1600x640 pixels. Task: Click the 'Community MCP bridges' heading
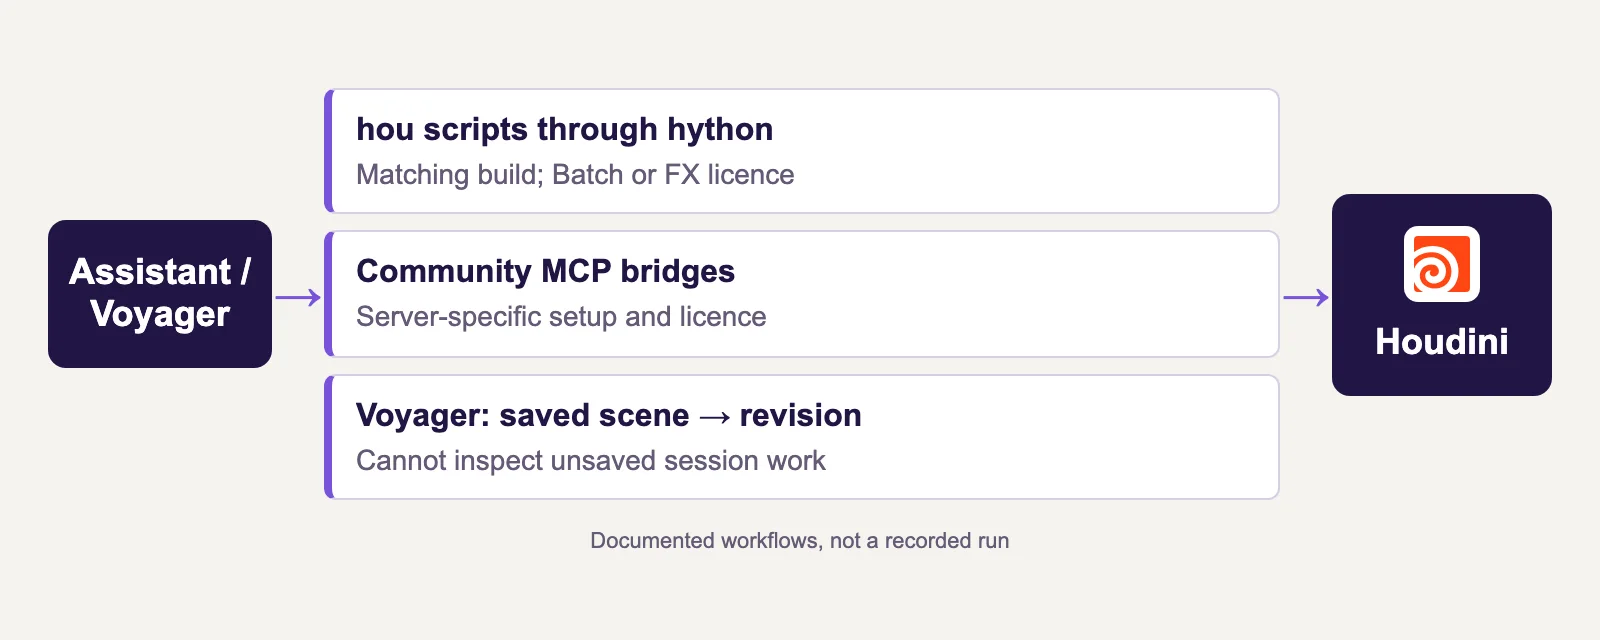545,271
